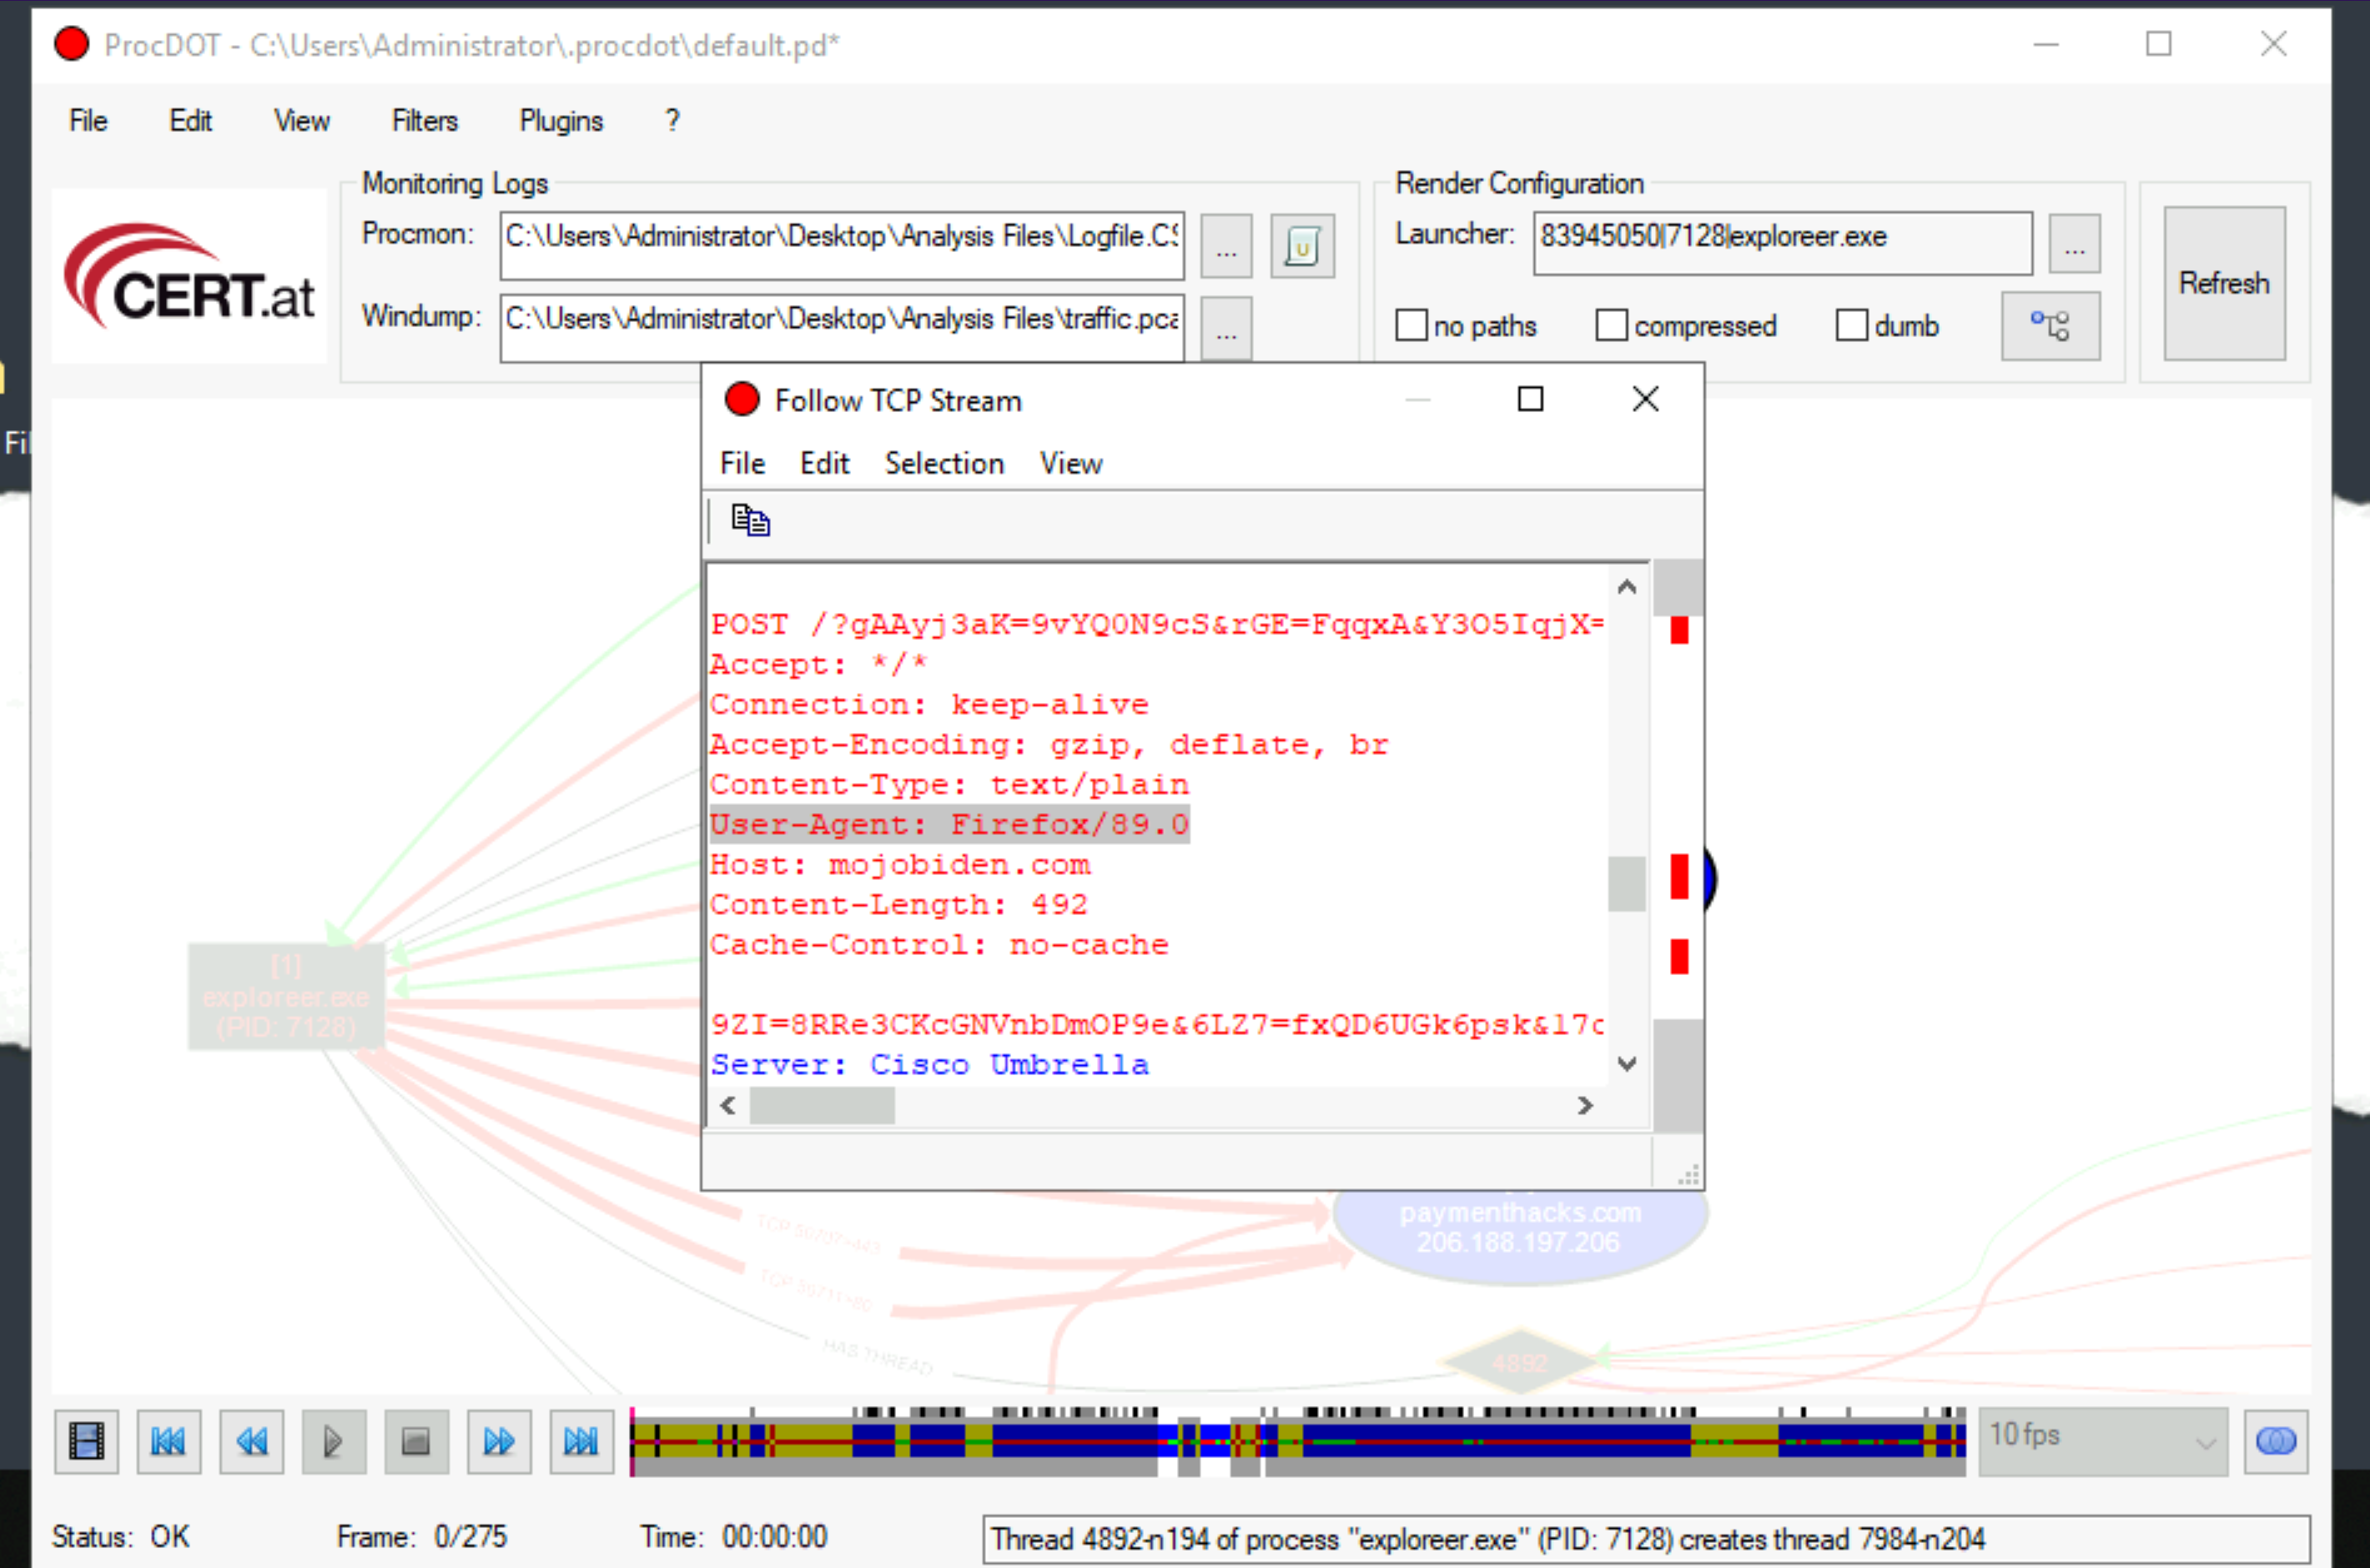Click the red icon in Follow TCP Stream title
This screenshot has width=2370, height=1568.
coord(742,399)
